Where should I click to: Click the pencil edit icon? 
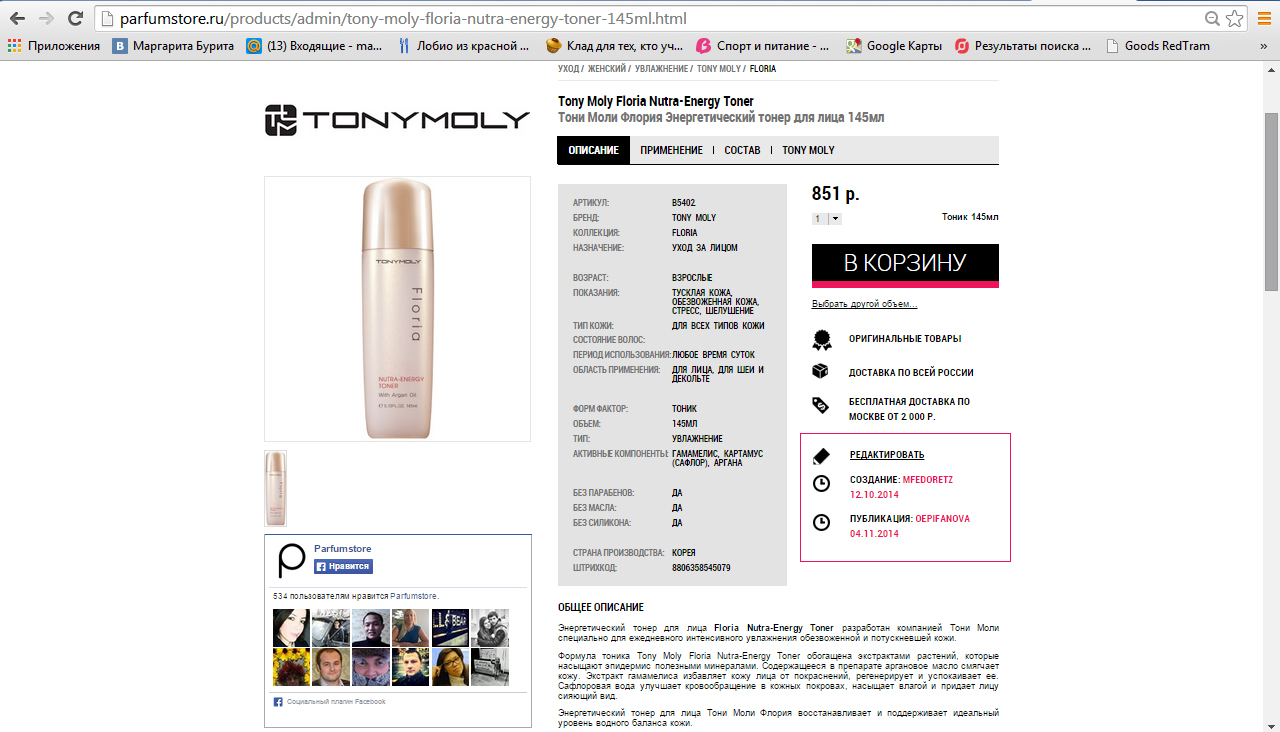(821, 455)
